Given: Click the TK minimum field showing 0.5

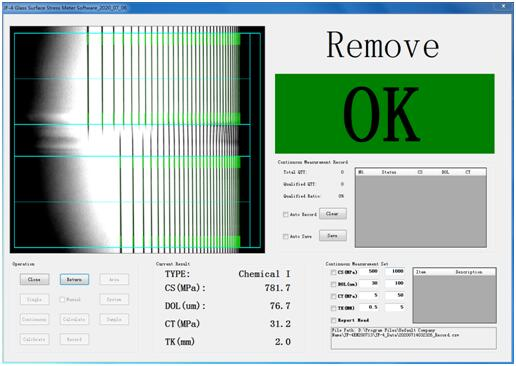Looking at the screenshot, I should (x=369, y=307).
